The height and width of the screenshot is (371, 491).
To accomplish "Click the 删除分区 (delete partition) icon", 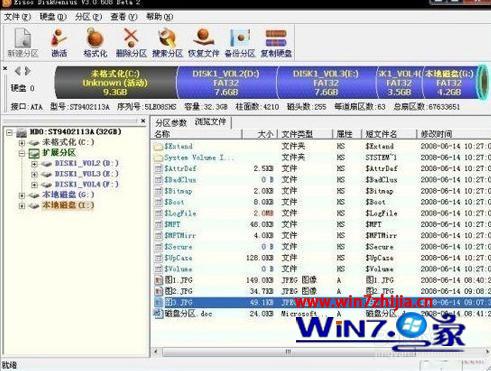I will coord(131,43).
